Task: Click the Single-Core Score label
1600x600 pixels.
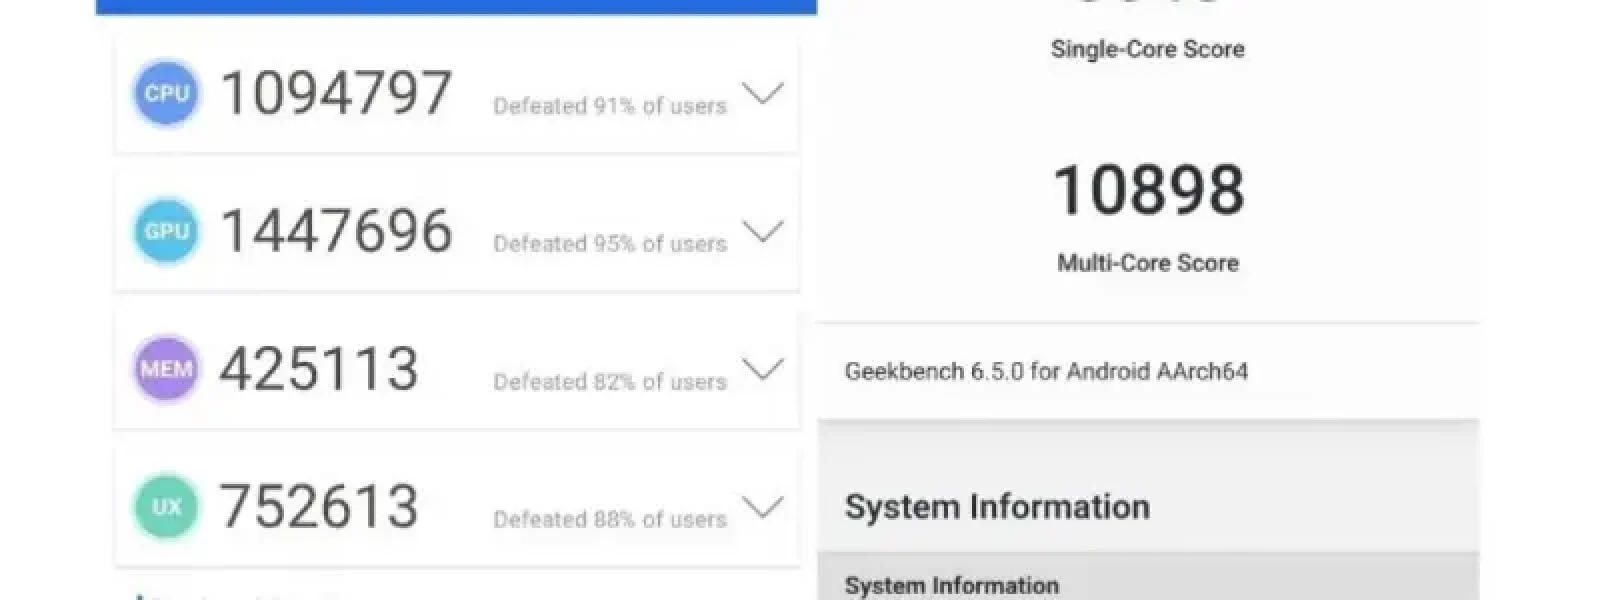Action: (1148, 49)
